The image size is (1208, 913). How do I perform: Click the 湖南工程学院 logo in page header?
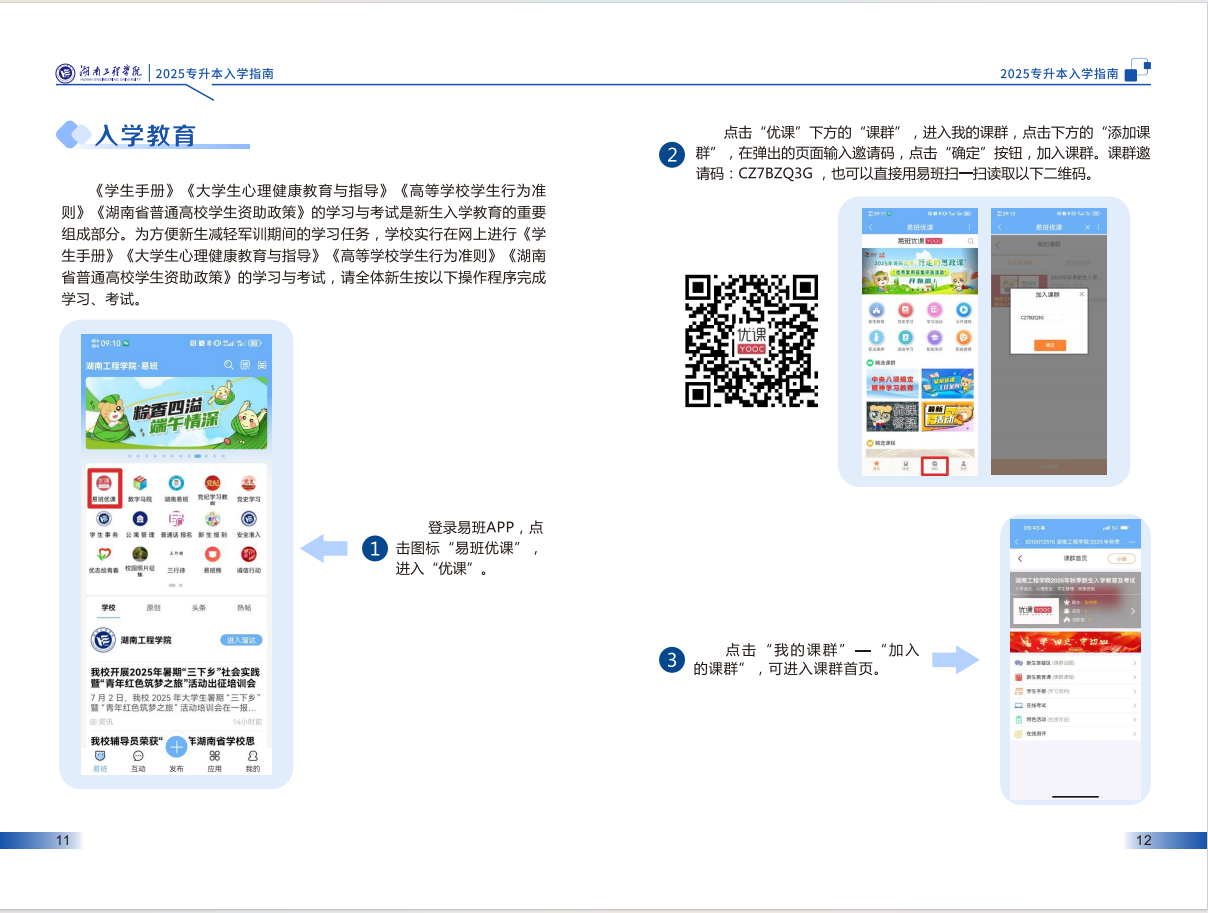click(100, 73)
